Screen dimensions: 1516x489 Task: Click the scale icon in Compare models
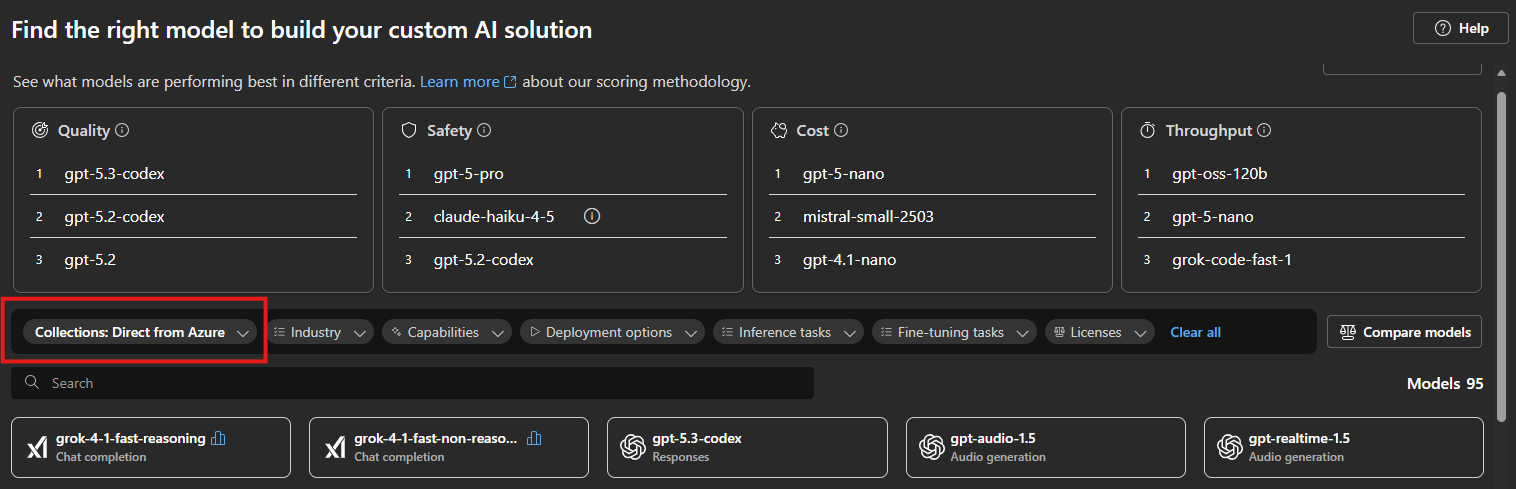pos(1347,332)
